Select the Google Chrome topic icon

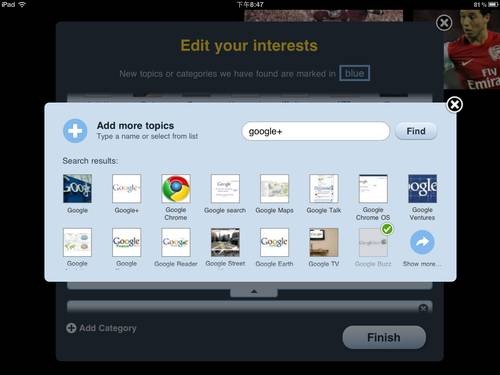coord(176,189)
